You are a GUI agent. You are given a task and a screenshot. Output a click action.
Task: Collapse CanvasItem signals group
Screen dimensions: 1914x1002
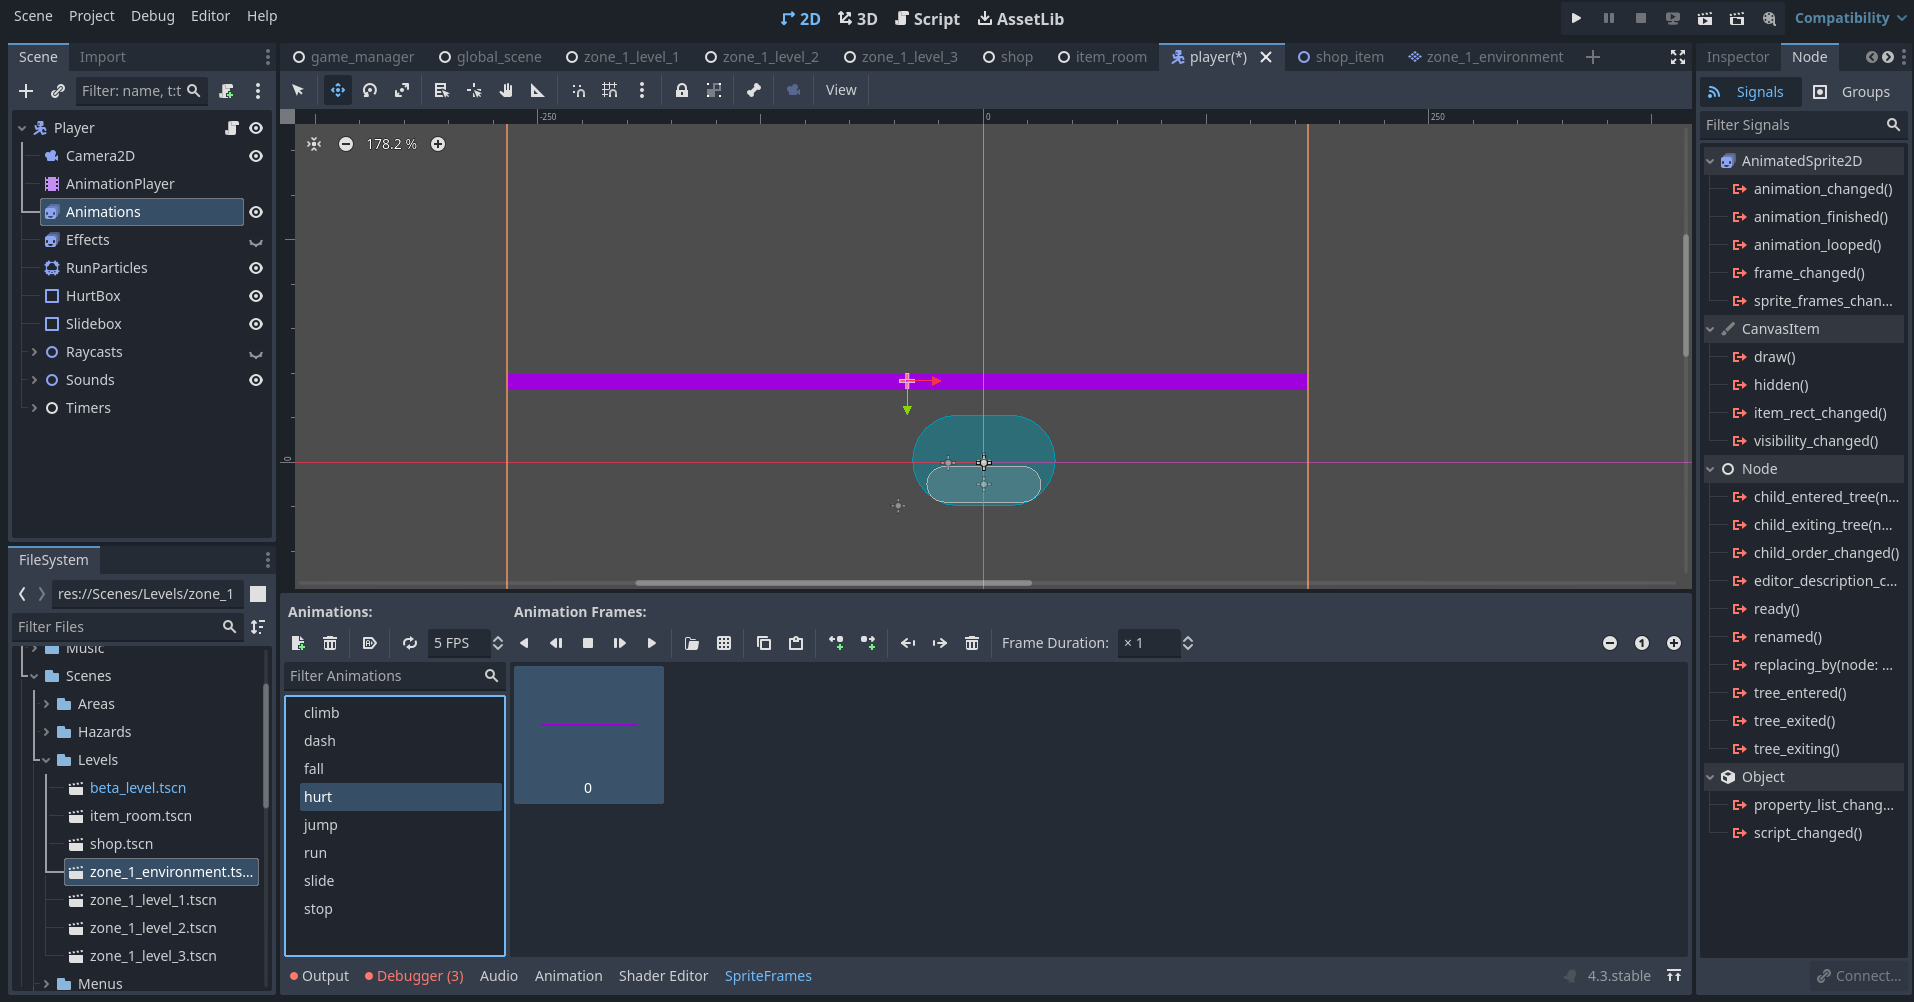coord(1710,329)
